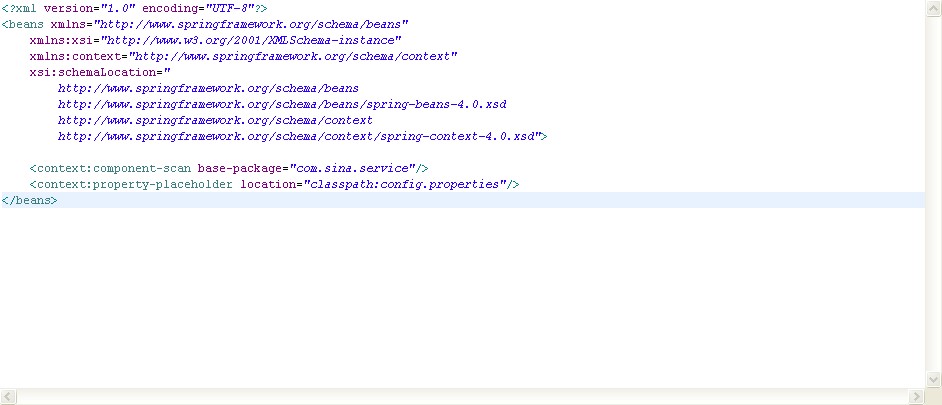Place cursor on xmlns:context attribute line
942x405 pixels.
tap(243, 56)
